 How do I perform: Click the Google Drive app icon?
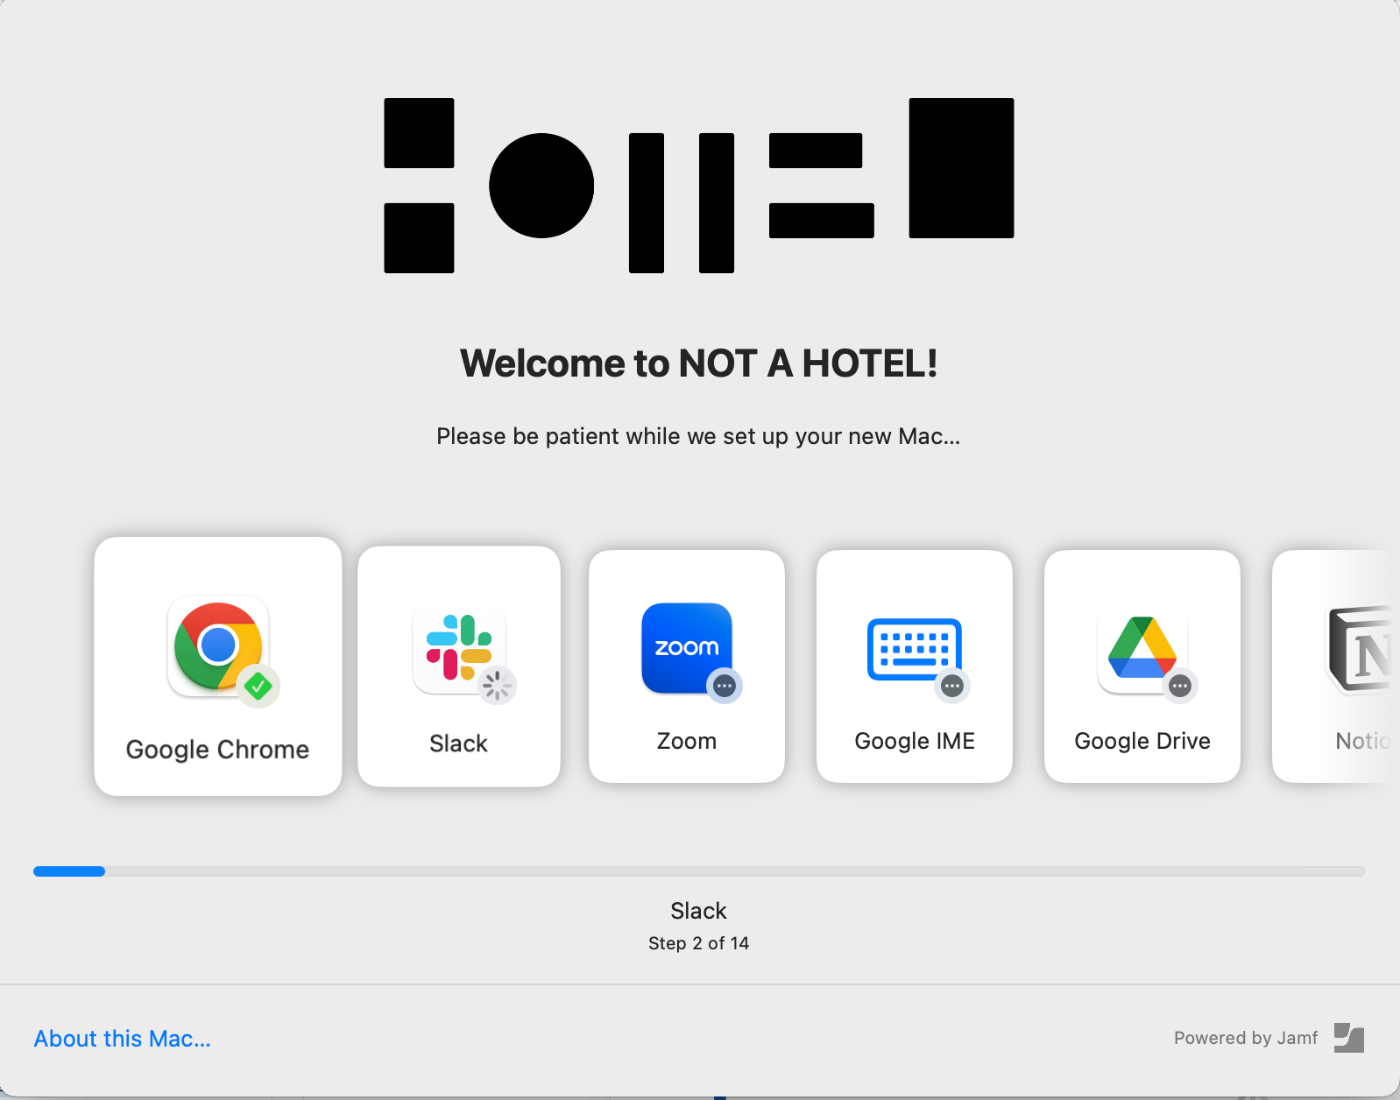pos(1142,648)
